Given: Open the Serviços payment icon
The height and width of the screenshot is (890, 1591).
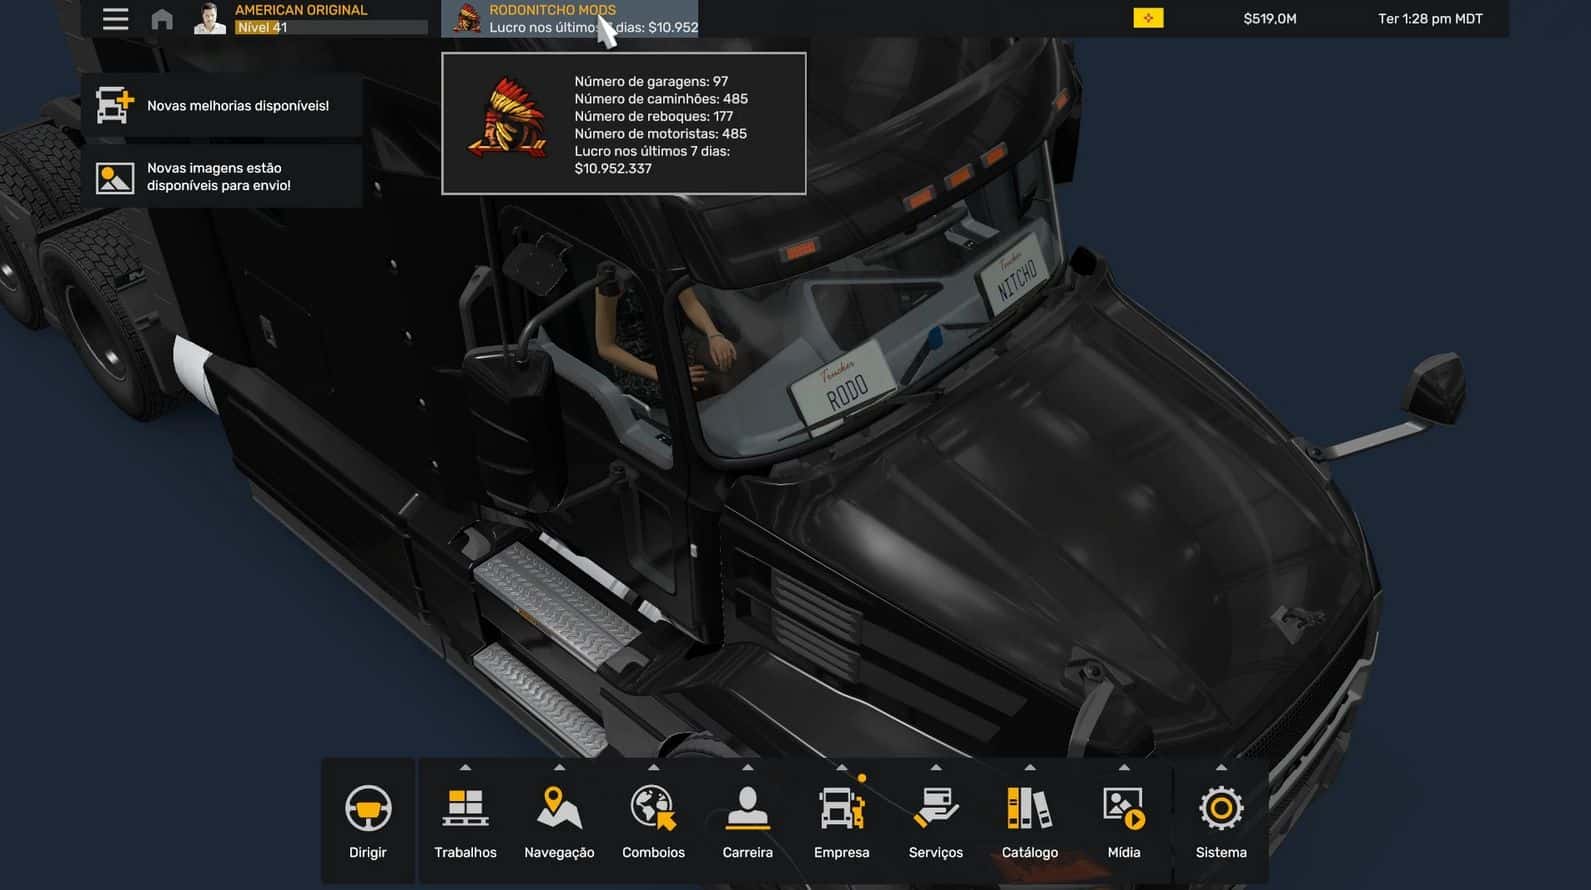Looking at the screenshot, I should (x=935, y=810).
